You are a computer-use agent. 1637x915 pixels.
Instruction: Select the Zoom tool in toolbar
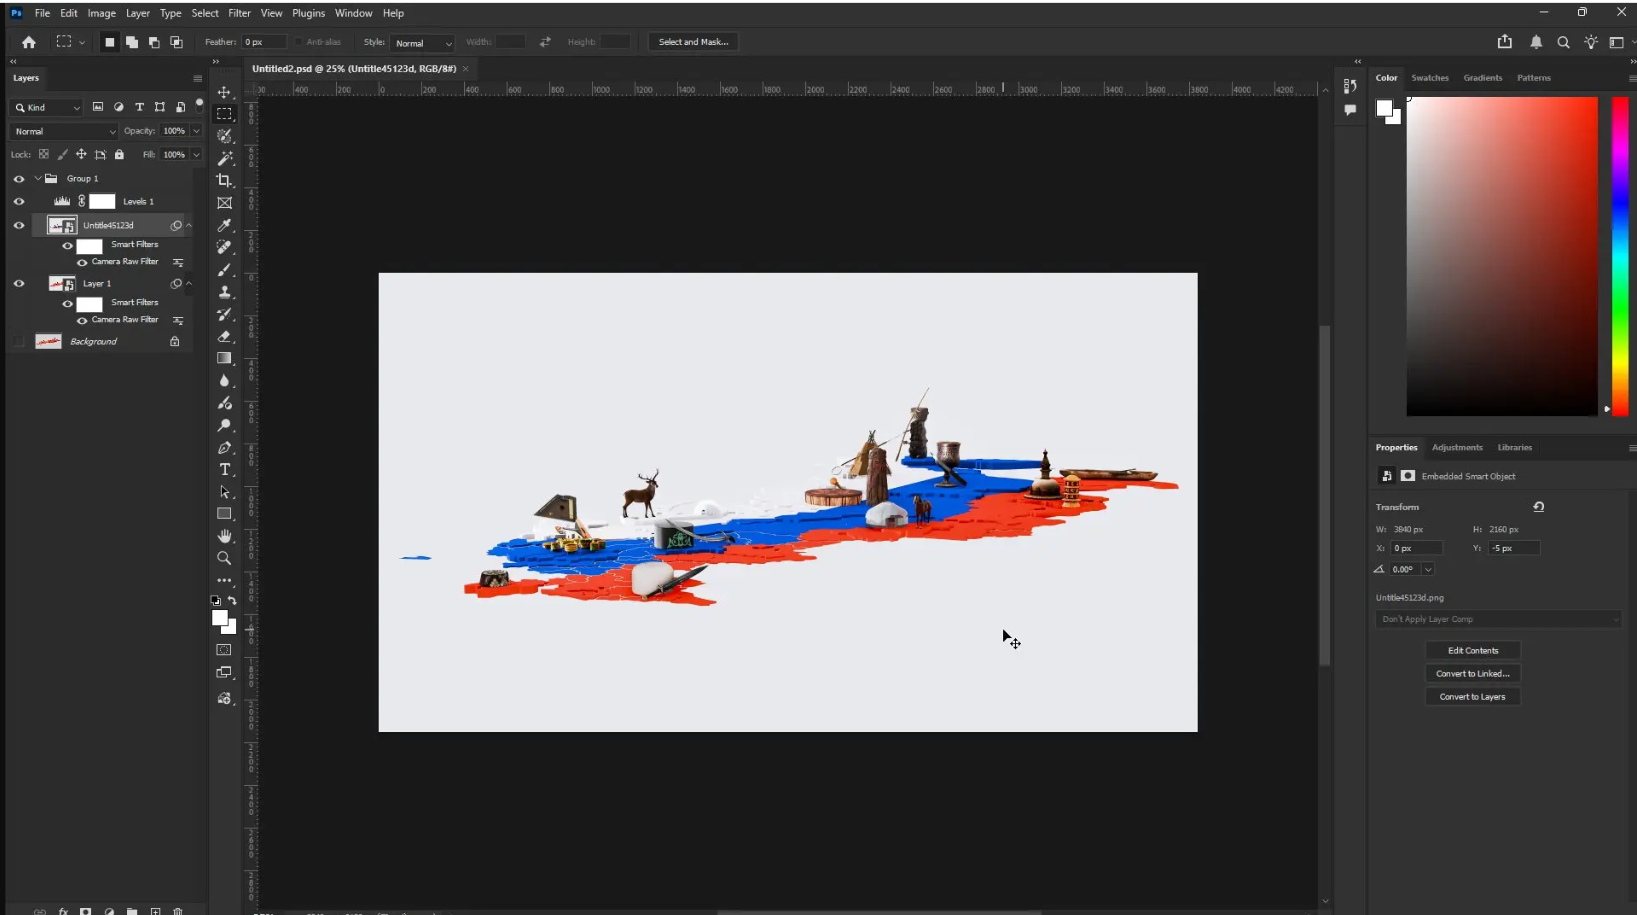[224, 558]
